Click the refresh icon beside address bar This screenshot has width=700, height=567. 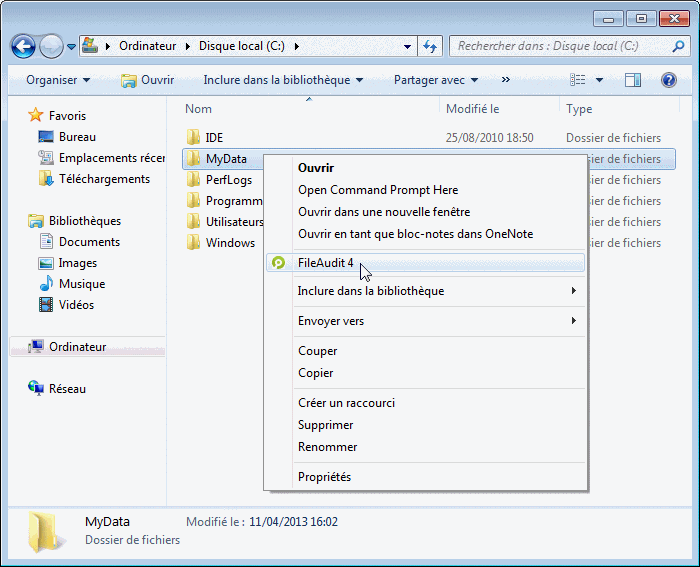tap(430, 46)
